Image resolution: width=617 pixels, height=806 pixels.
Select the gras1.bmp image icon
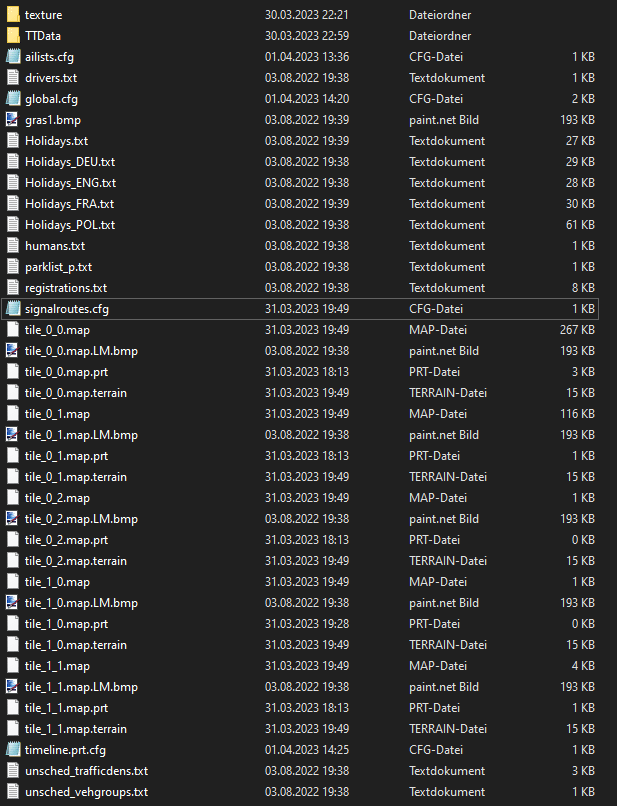coord(13,120)
